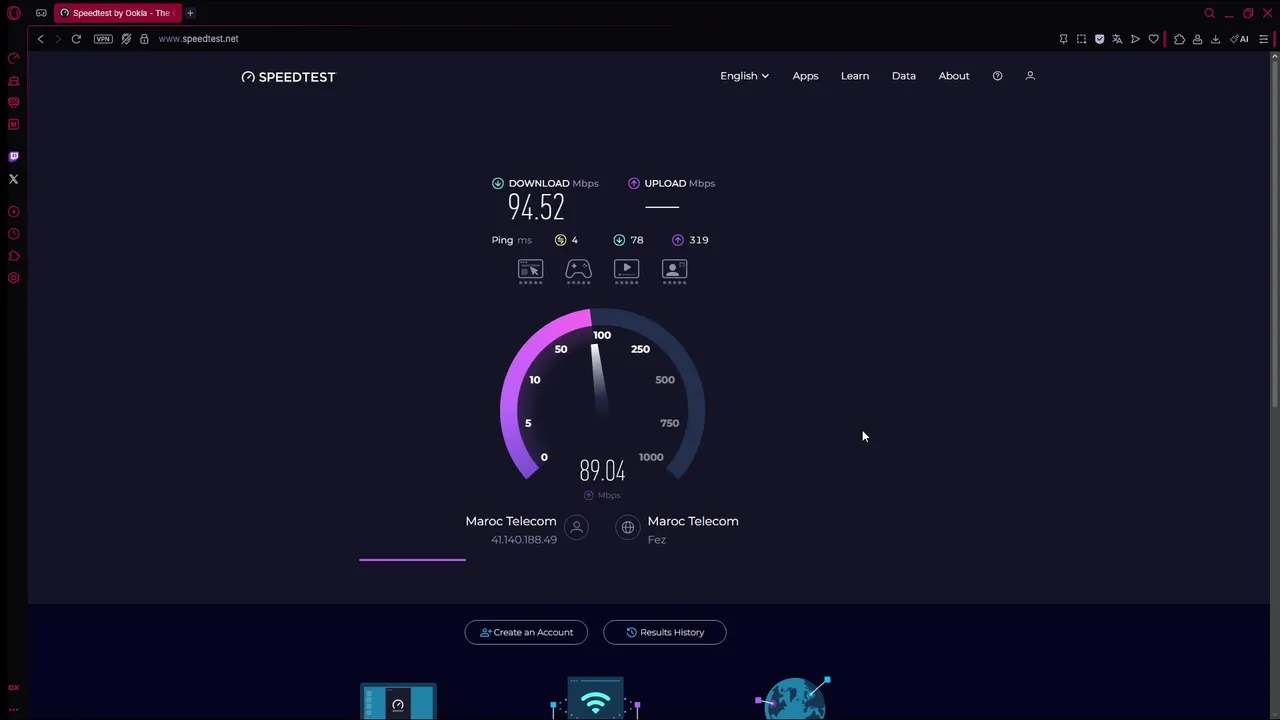
Task: Open the sidebar player icon
Action: click(x=14, y=212)
